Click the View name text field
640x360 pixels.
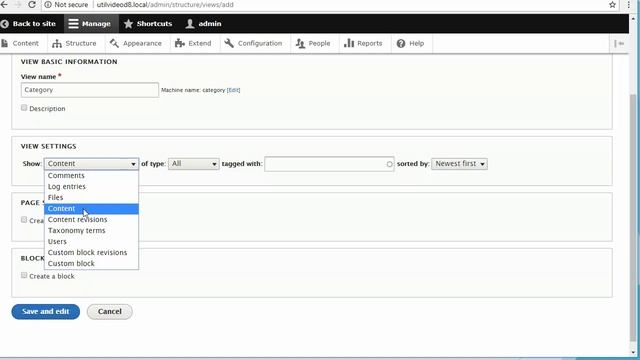[x=90, y=90]
